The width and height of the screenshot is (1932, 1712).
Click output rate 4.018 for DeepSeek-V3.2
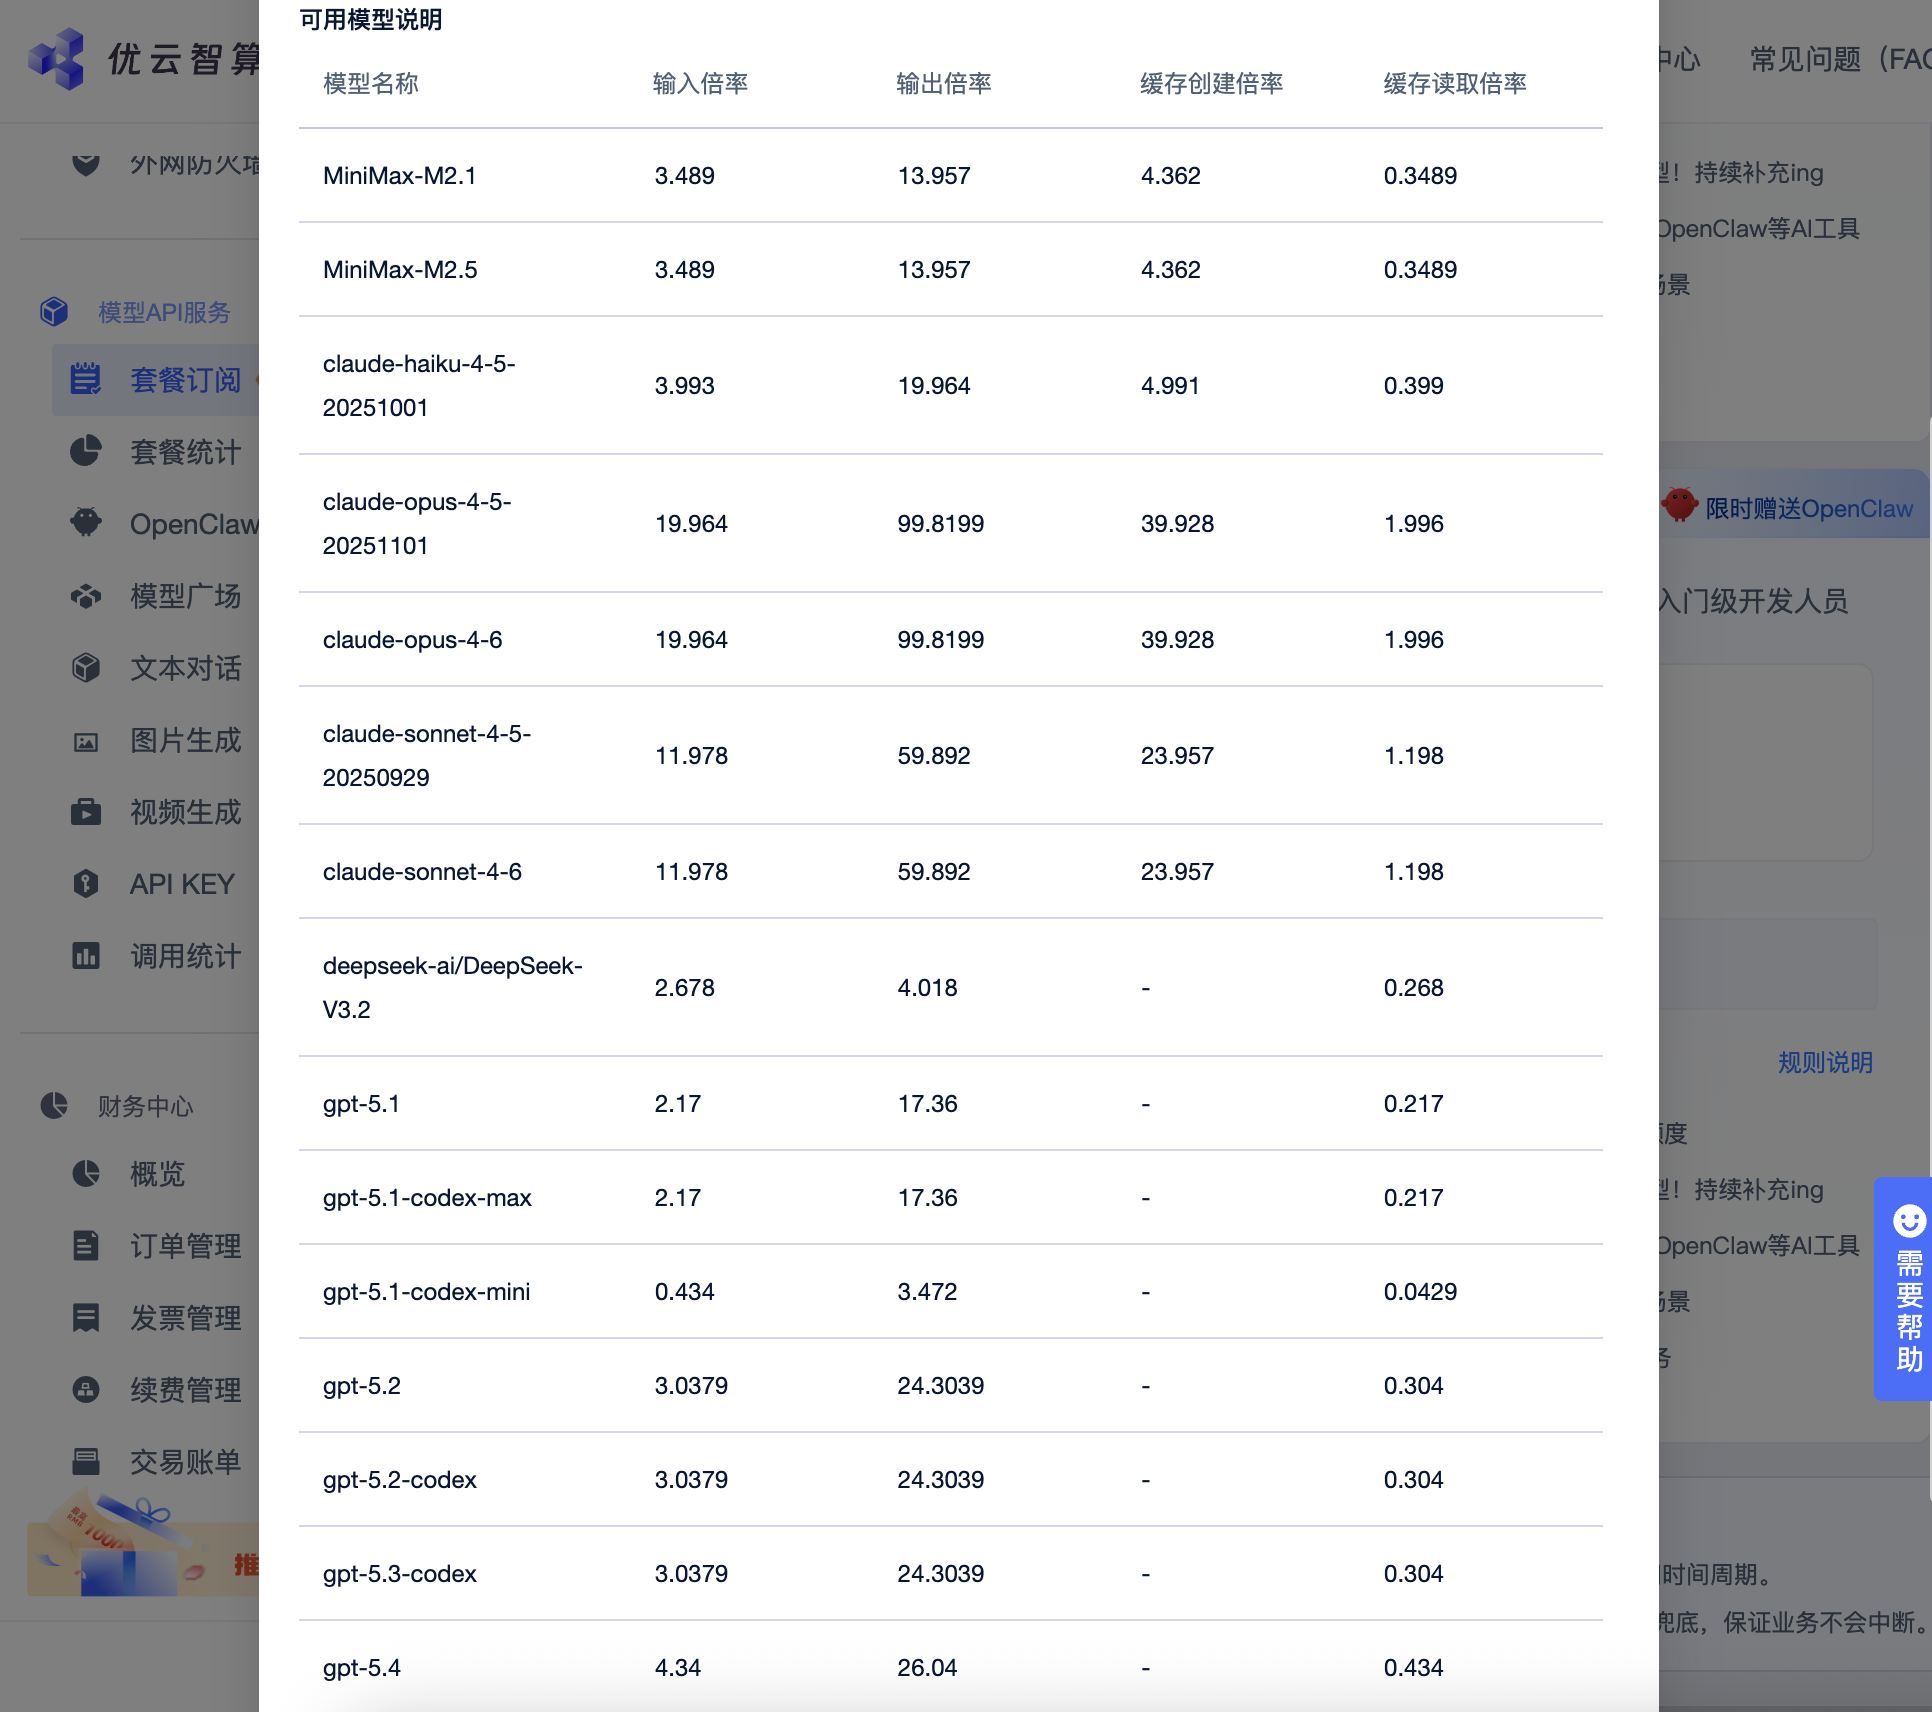coord(927,988)
